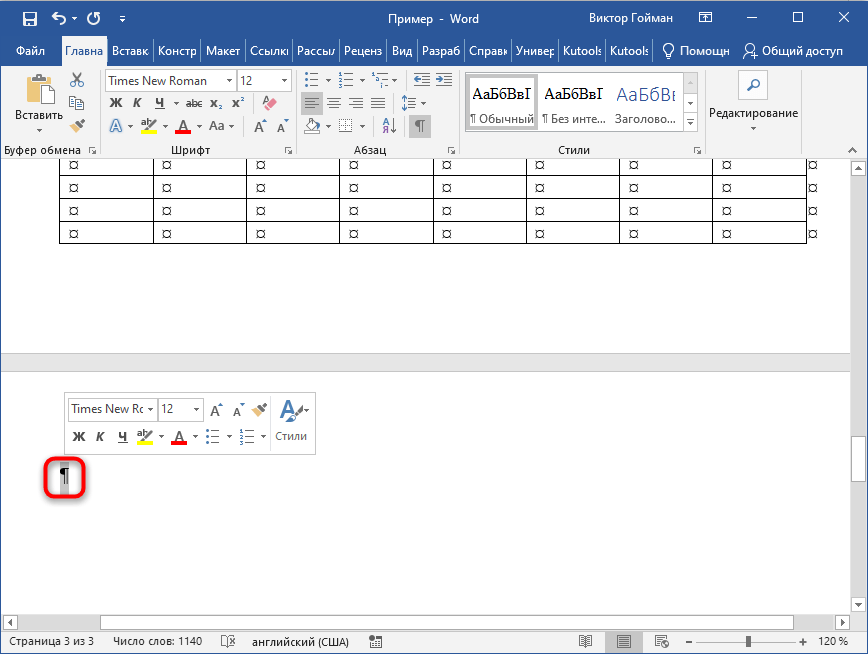Viewport: 868px width, 654px height.
Task: Click the zoom slider handle in status bar
Action: [x=748, y=641]
